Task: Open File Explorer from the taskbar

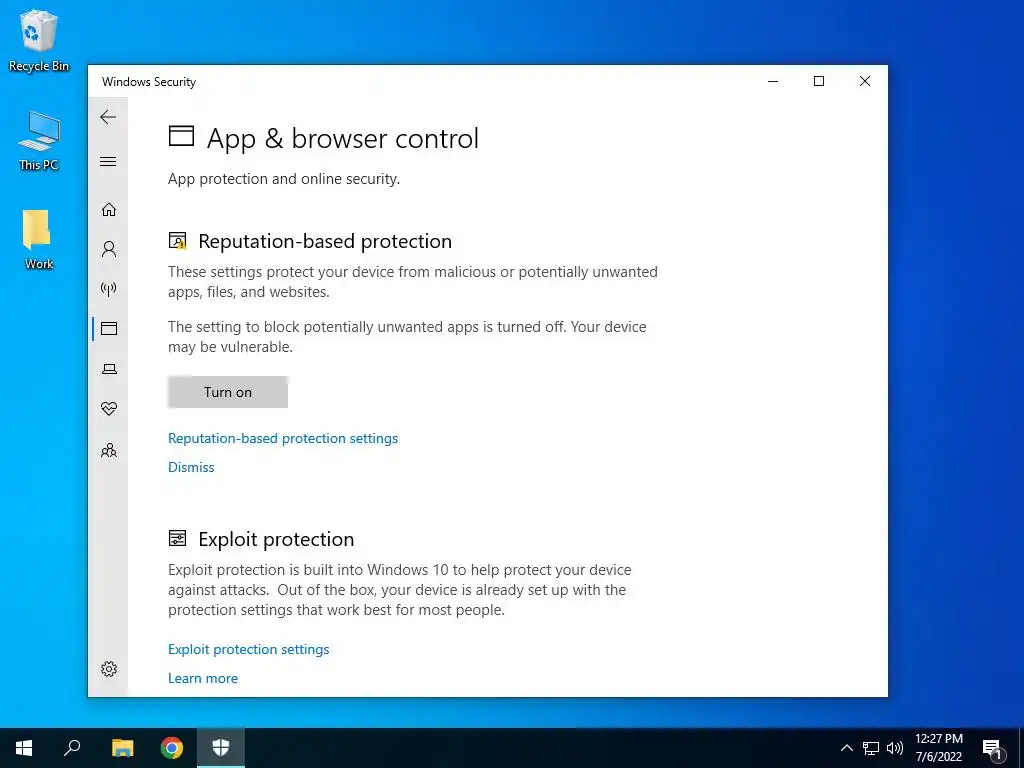Action: tap(122, 748)
